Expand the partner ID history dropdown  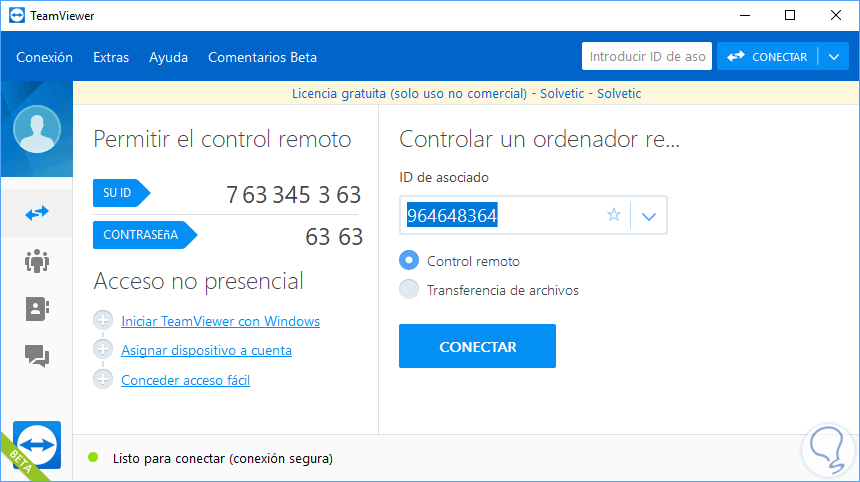(649, 216)
